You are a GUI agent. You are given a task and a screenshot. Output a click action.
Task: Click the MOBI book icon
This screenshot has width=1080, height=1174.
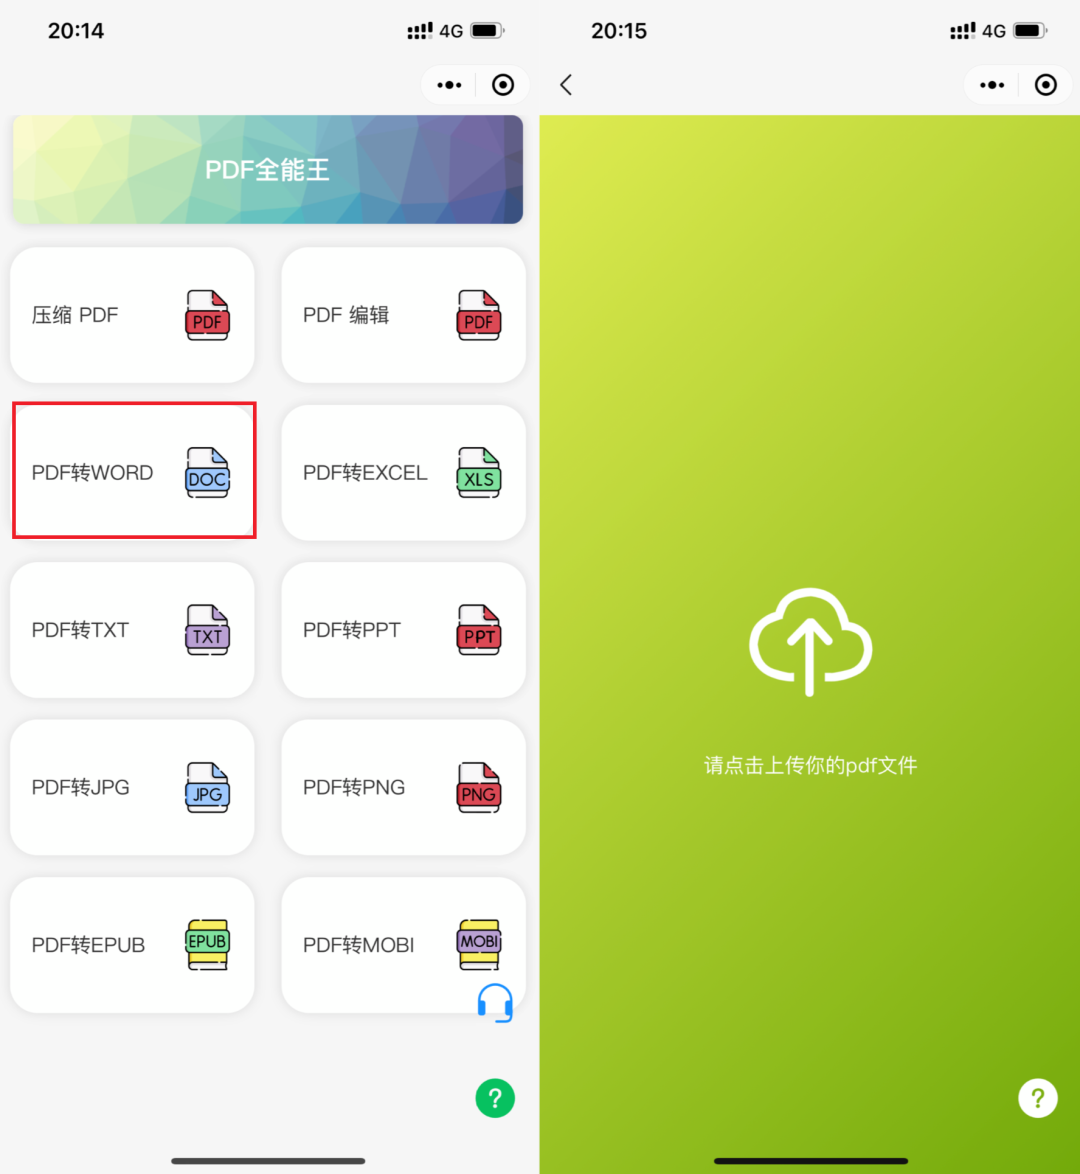pos(479,945)
